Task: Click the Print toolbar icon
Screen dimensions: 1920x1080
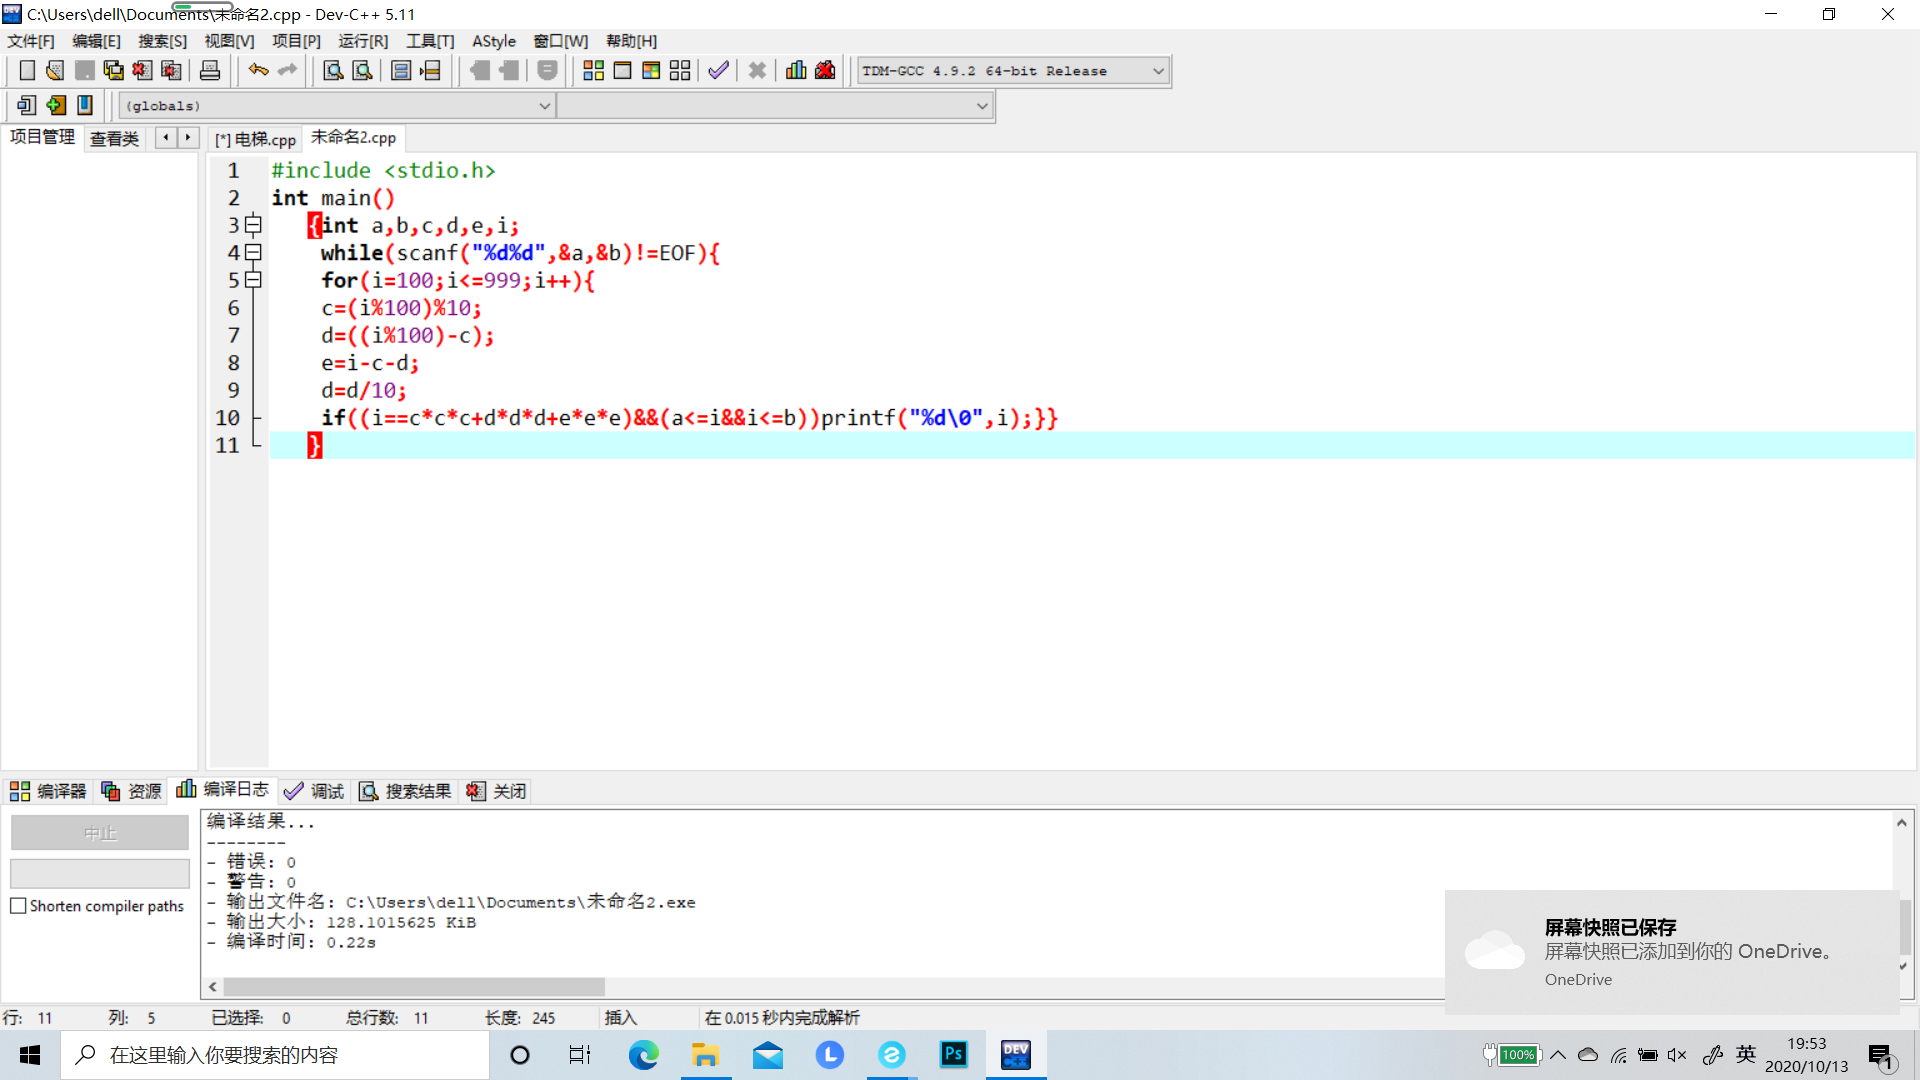Action: pyautogui.click(x=210, y=70)
